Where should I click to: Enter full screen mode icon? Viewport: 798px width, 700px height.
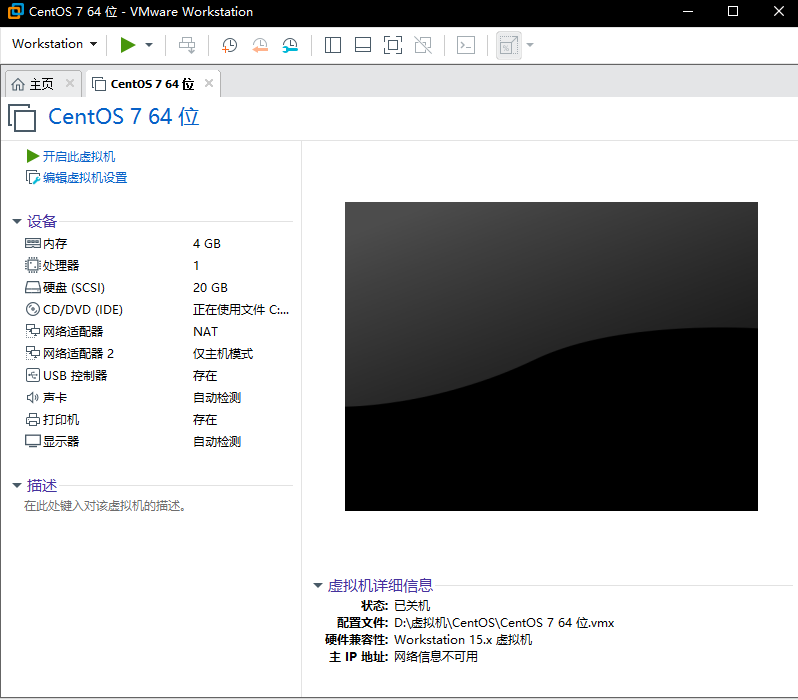pyautogui.click(x=393, y=45)
